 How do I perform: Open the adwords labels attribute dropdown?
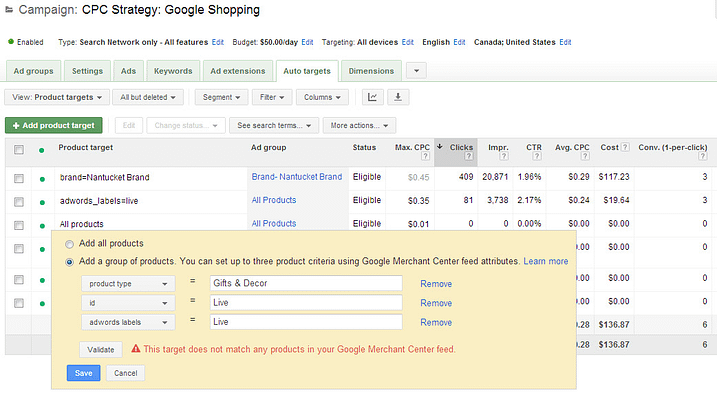[128, 322]
